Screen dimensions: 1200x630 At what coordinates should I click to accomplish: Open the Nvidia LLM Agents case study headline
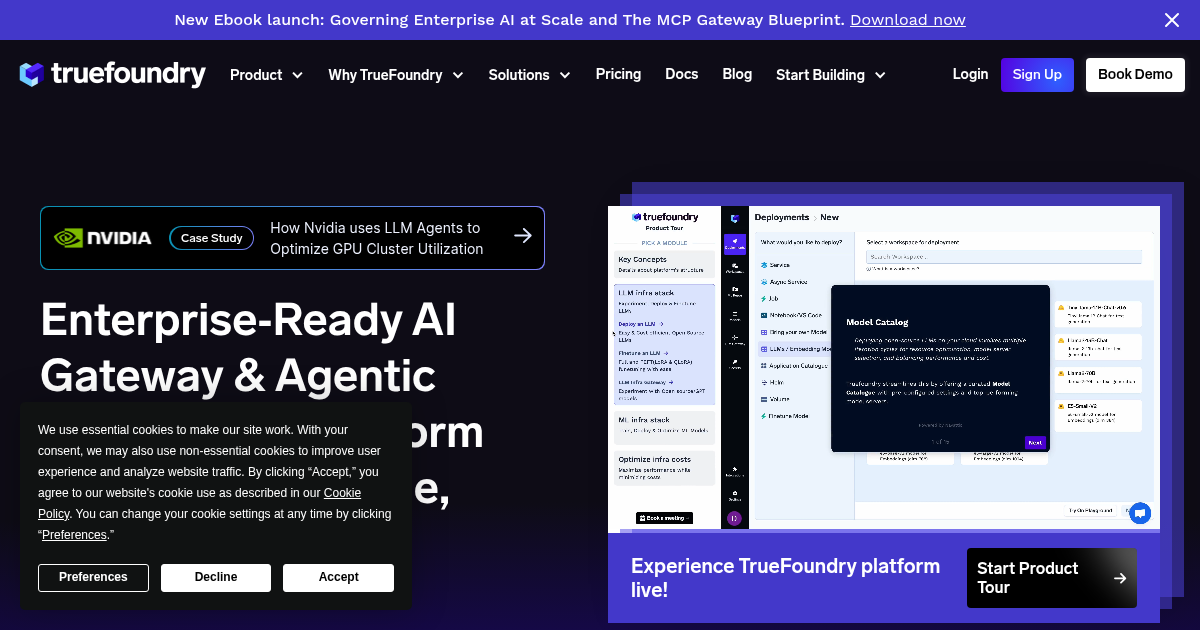(x=377, y=238)
